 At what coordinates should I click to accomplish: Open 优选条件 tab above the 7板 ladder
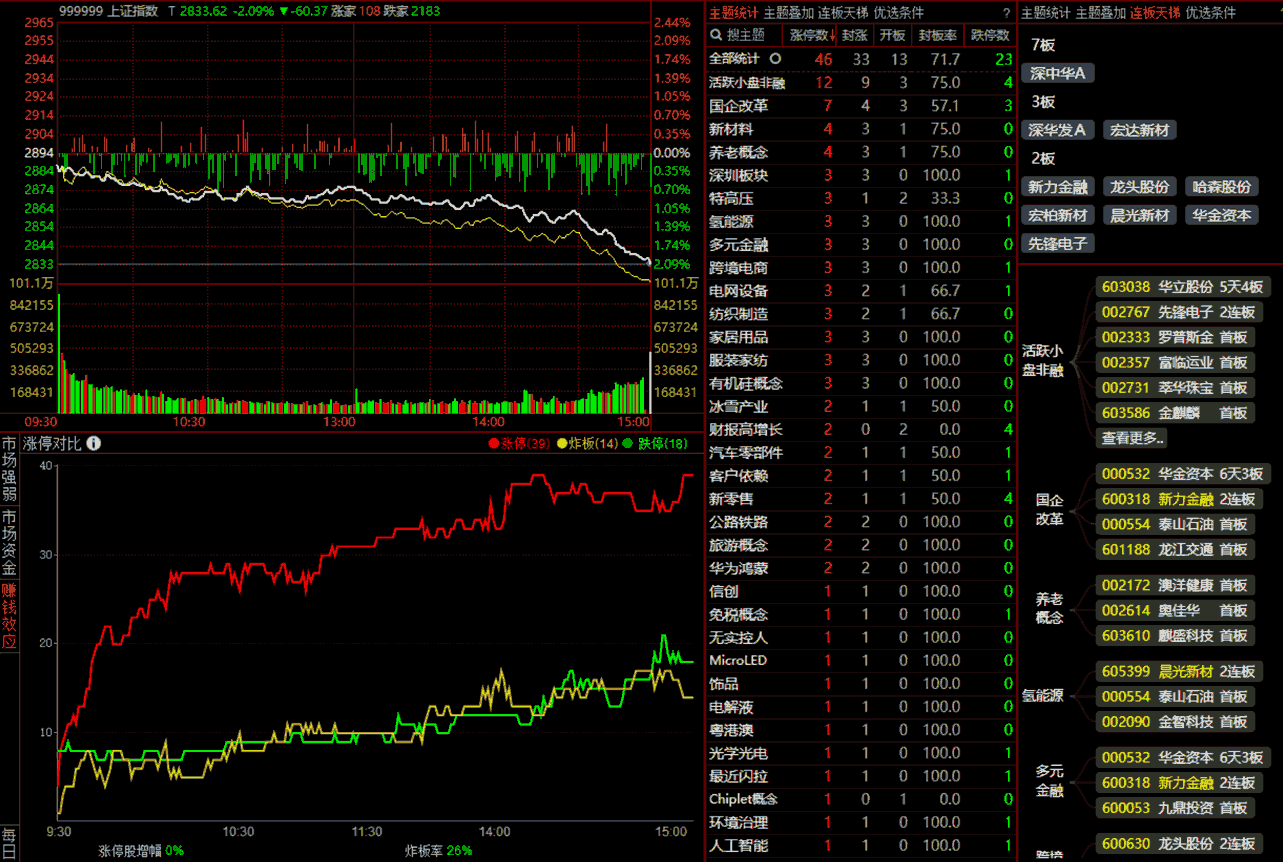coord(1211,13)
